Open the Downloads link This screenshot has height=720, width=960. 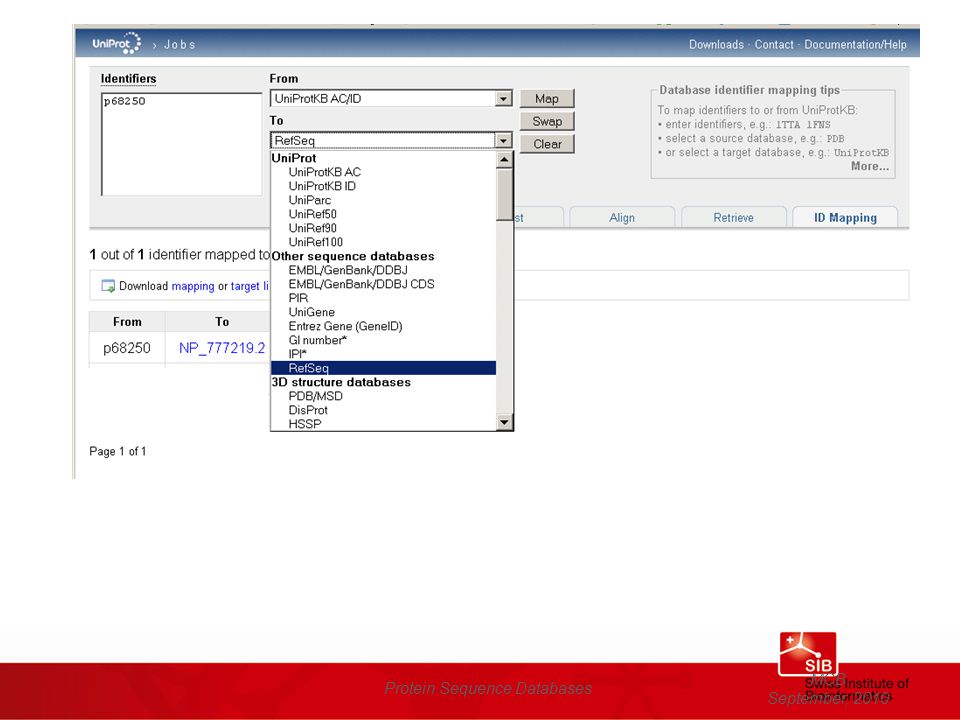(x=716, y=45)
